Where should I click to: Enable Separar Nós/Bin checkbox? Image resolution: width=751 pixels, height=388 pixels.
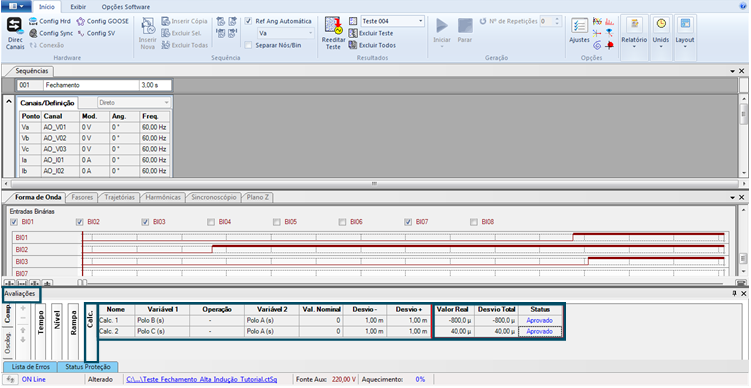pyautogui.click(x=248, y=46)
